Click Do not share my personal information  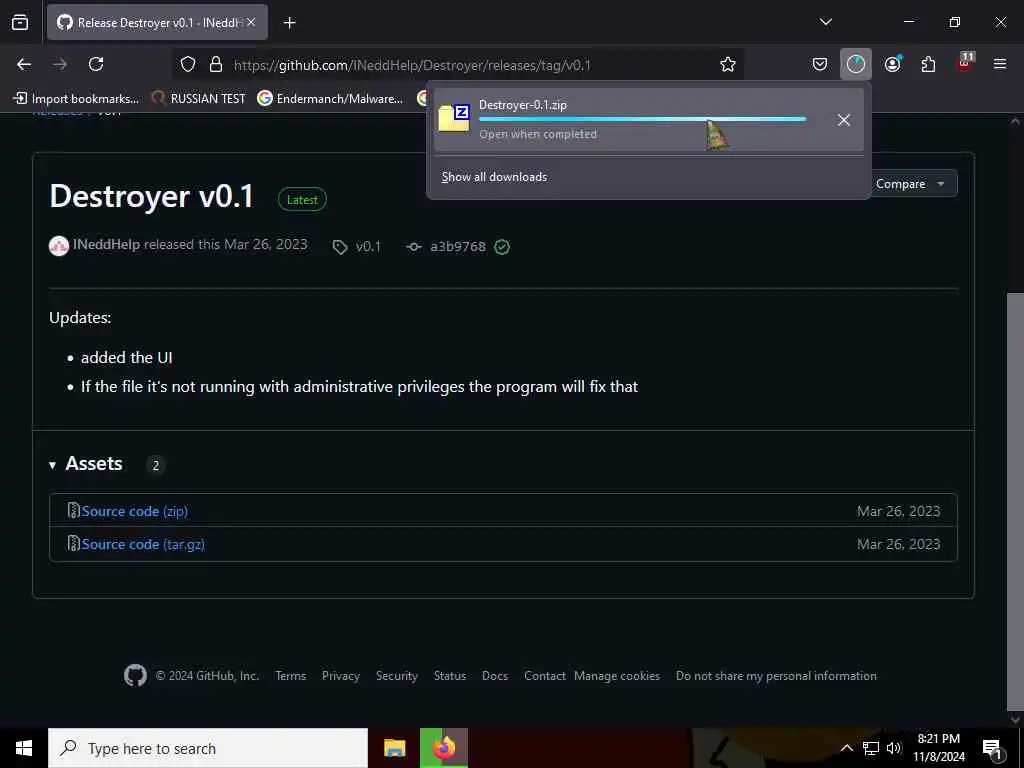click(776, 676)
